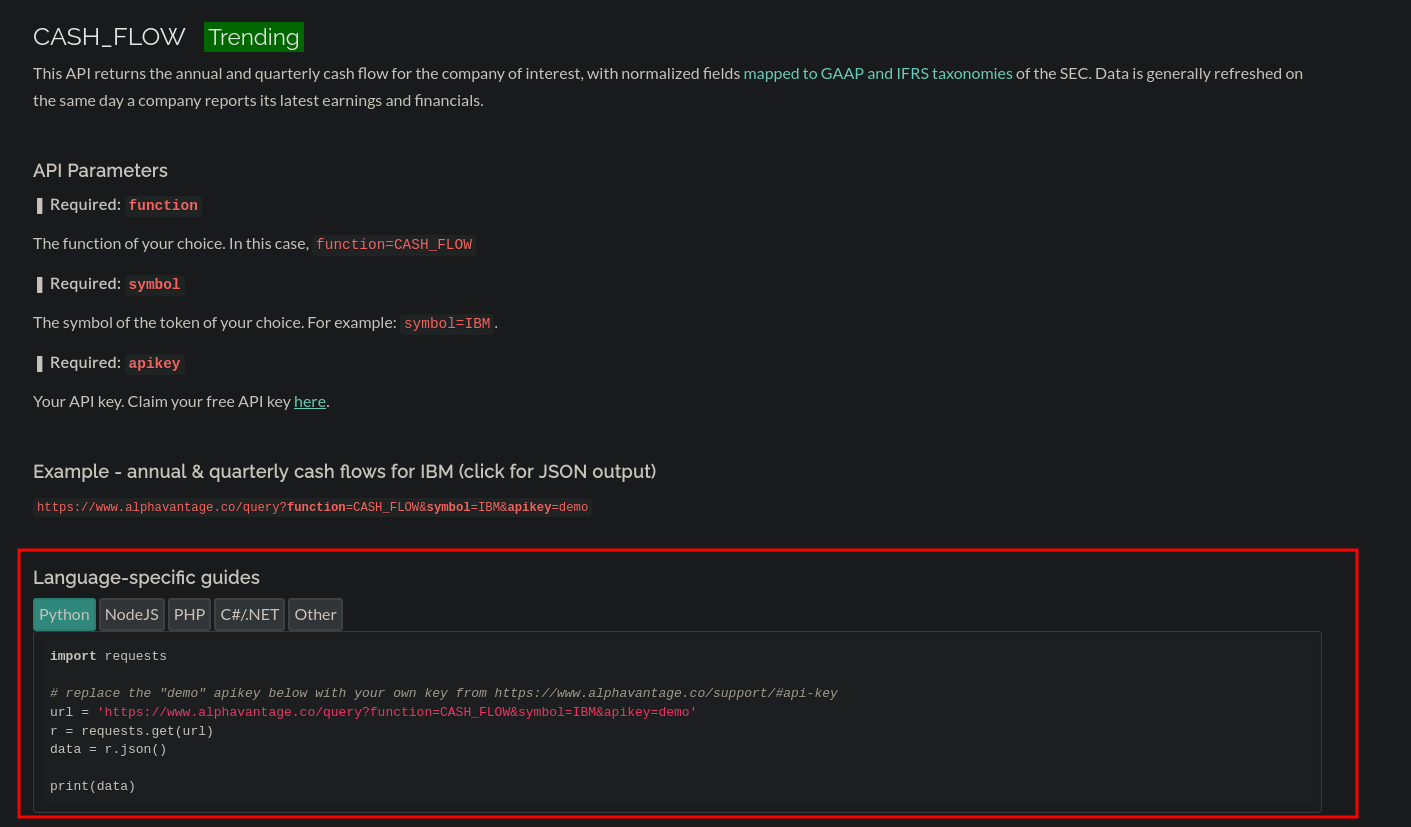Click the green Trending badge

253,36
